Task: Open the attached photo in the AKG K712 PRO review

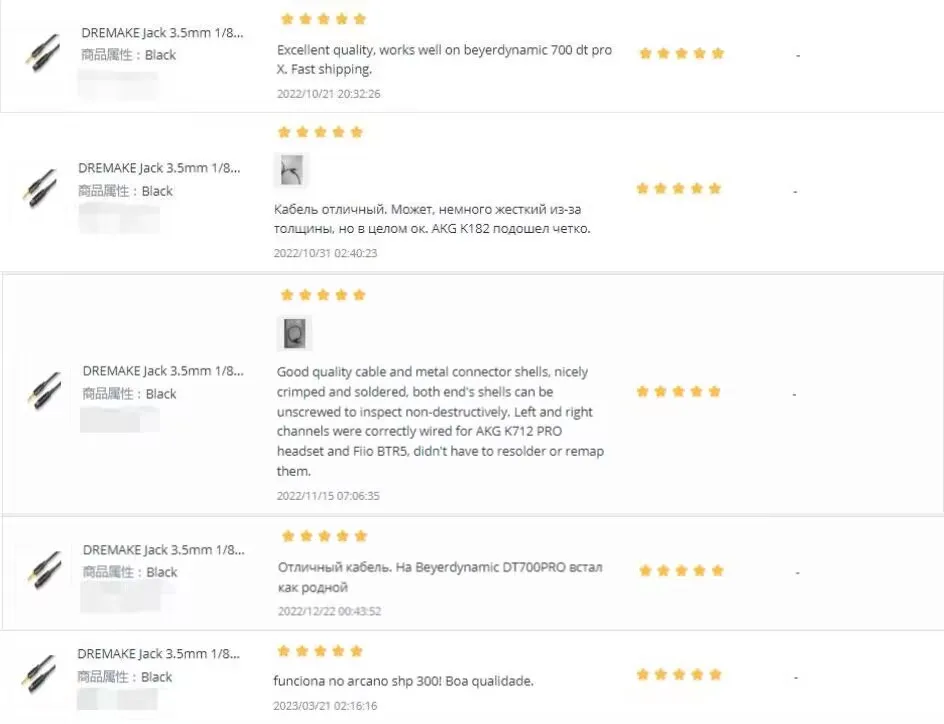Action: pyautogui.click(x=294, y=333)
